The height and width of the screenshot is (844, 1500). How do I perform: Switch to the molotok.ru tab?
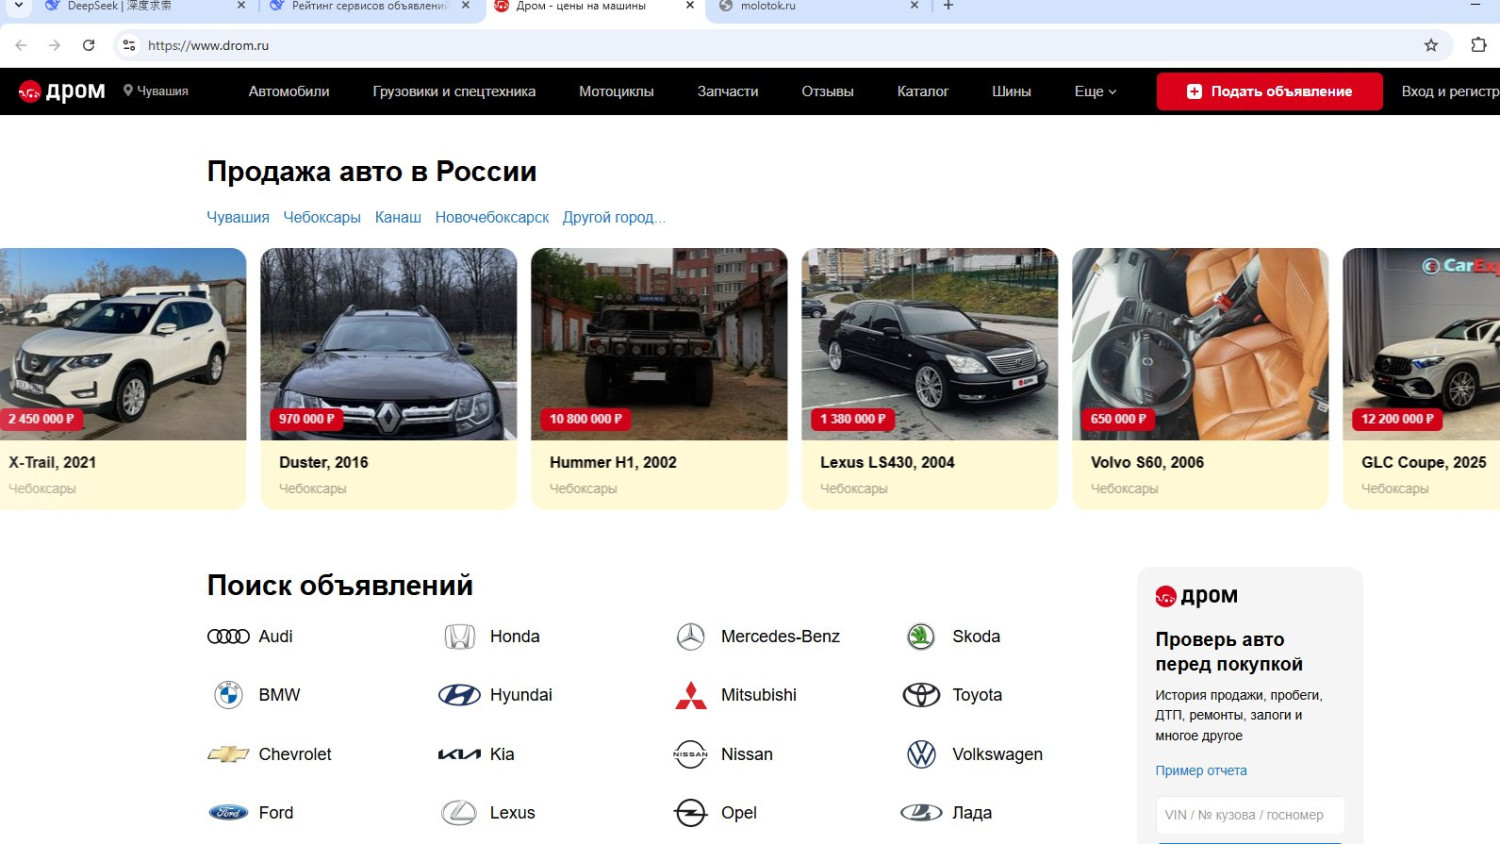tap(768, 6)
